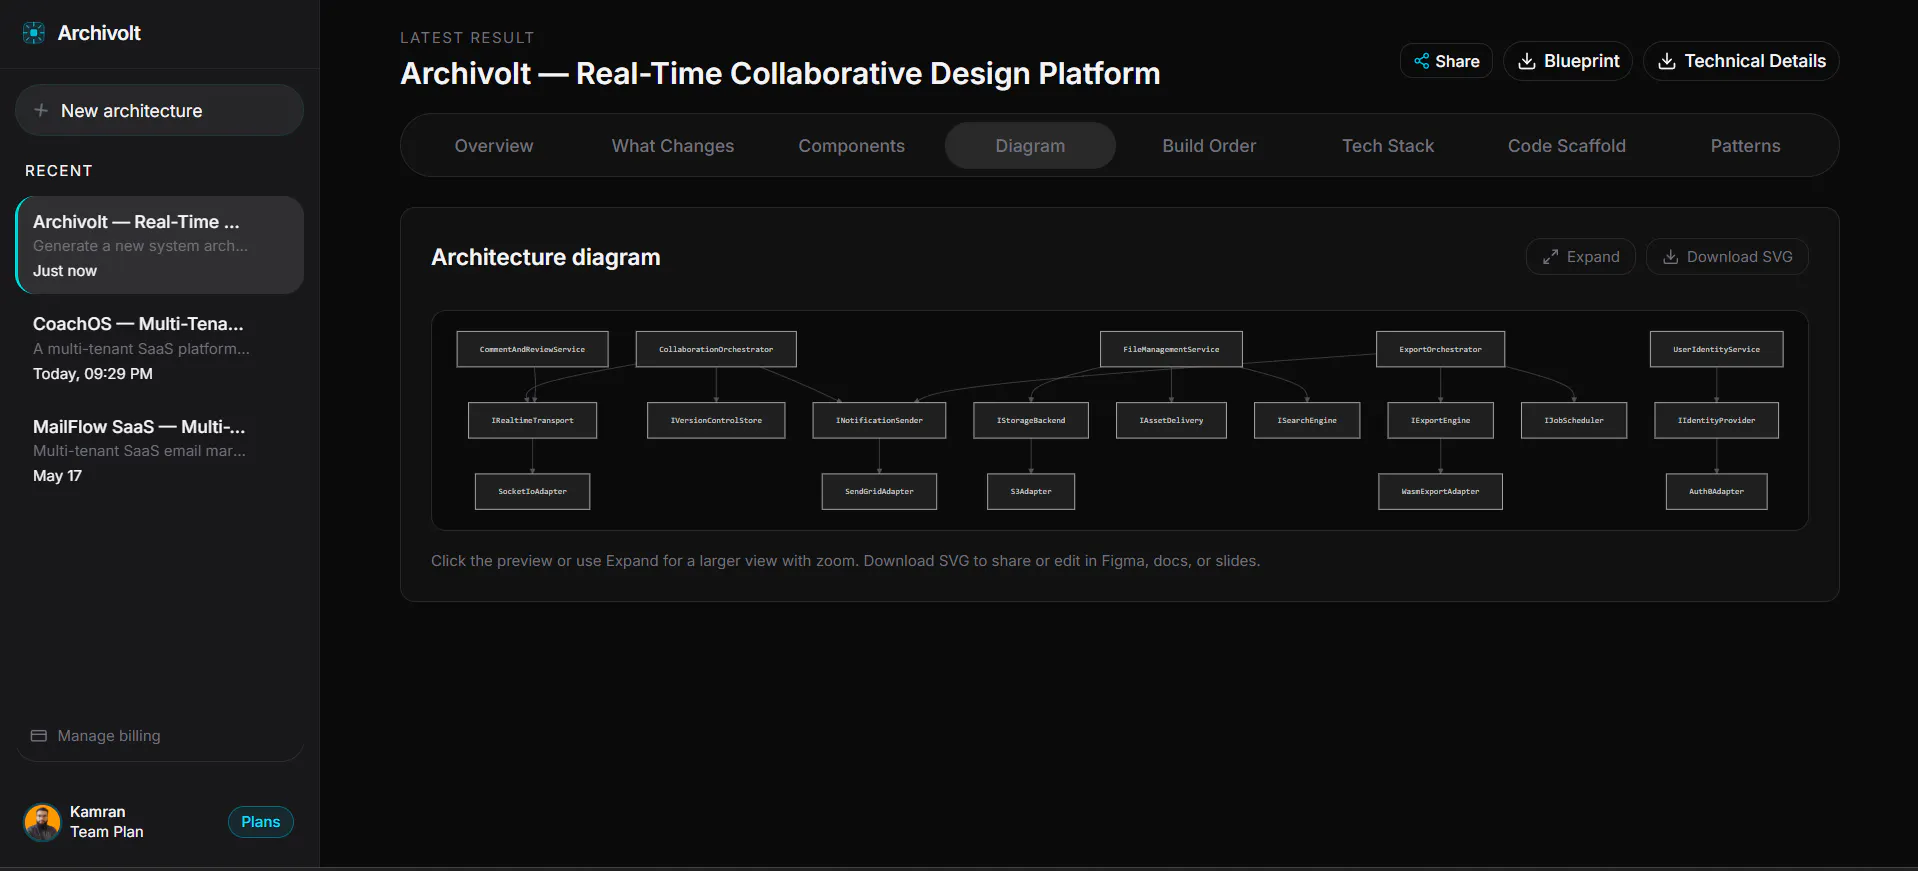Click the Blueprint download icon

pyautogui.click(x=1527, y=61)
